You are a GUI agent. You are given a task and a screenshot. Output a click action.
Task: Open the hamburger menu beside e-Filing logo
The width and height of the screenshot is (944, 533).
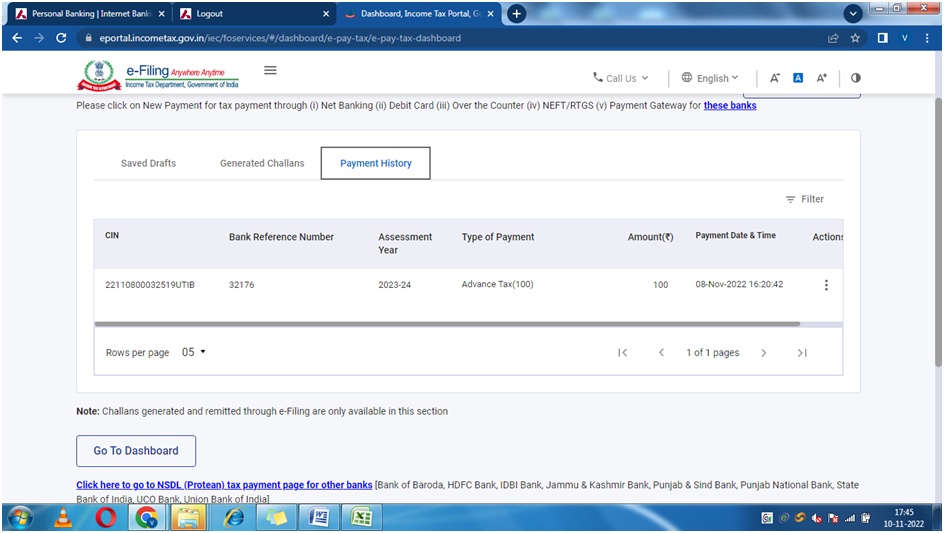coord(270,71)
